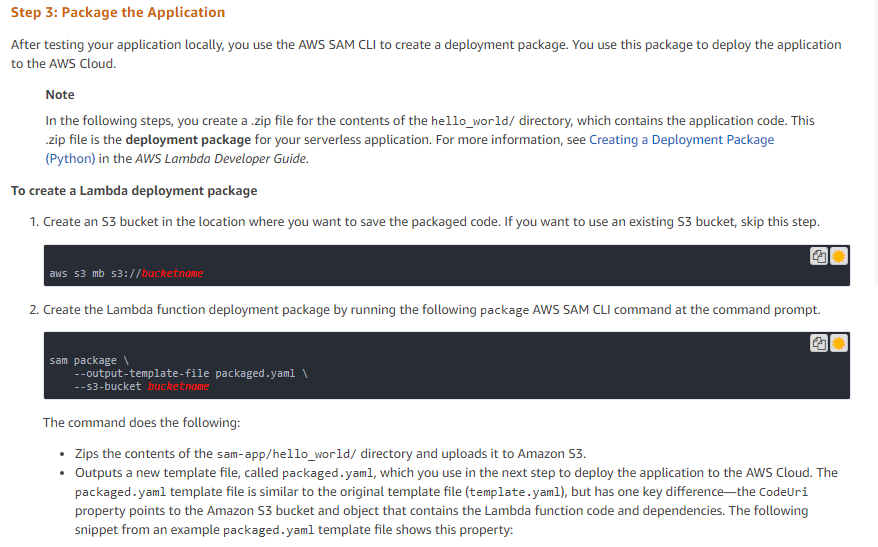The height and width of the screenshot is (547, 878).
Task: Click 'The command does the following:' text
Action: coord(142,423)
